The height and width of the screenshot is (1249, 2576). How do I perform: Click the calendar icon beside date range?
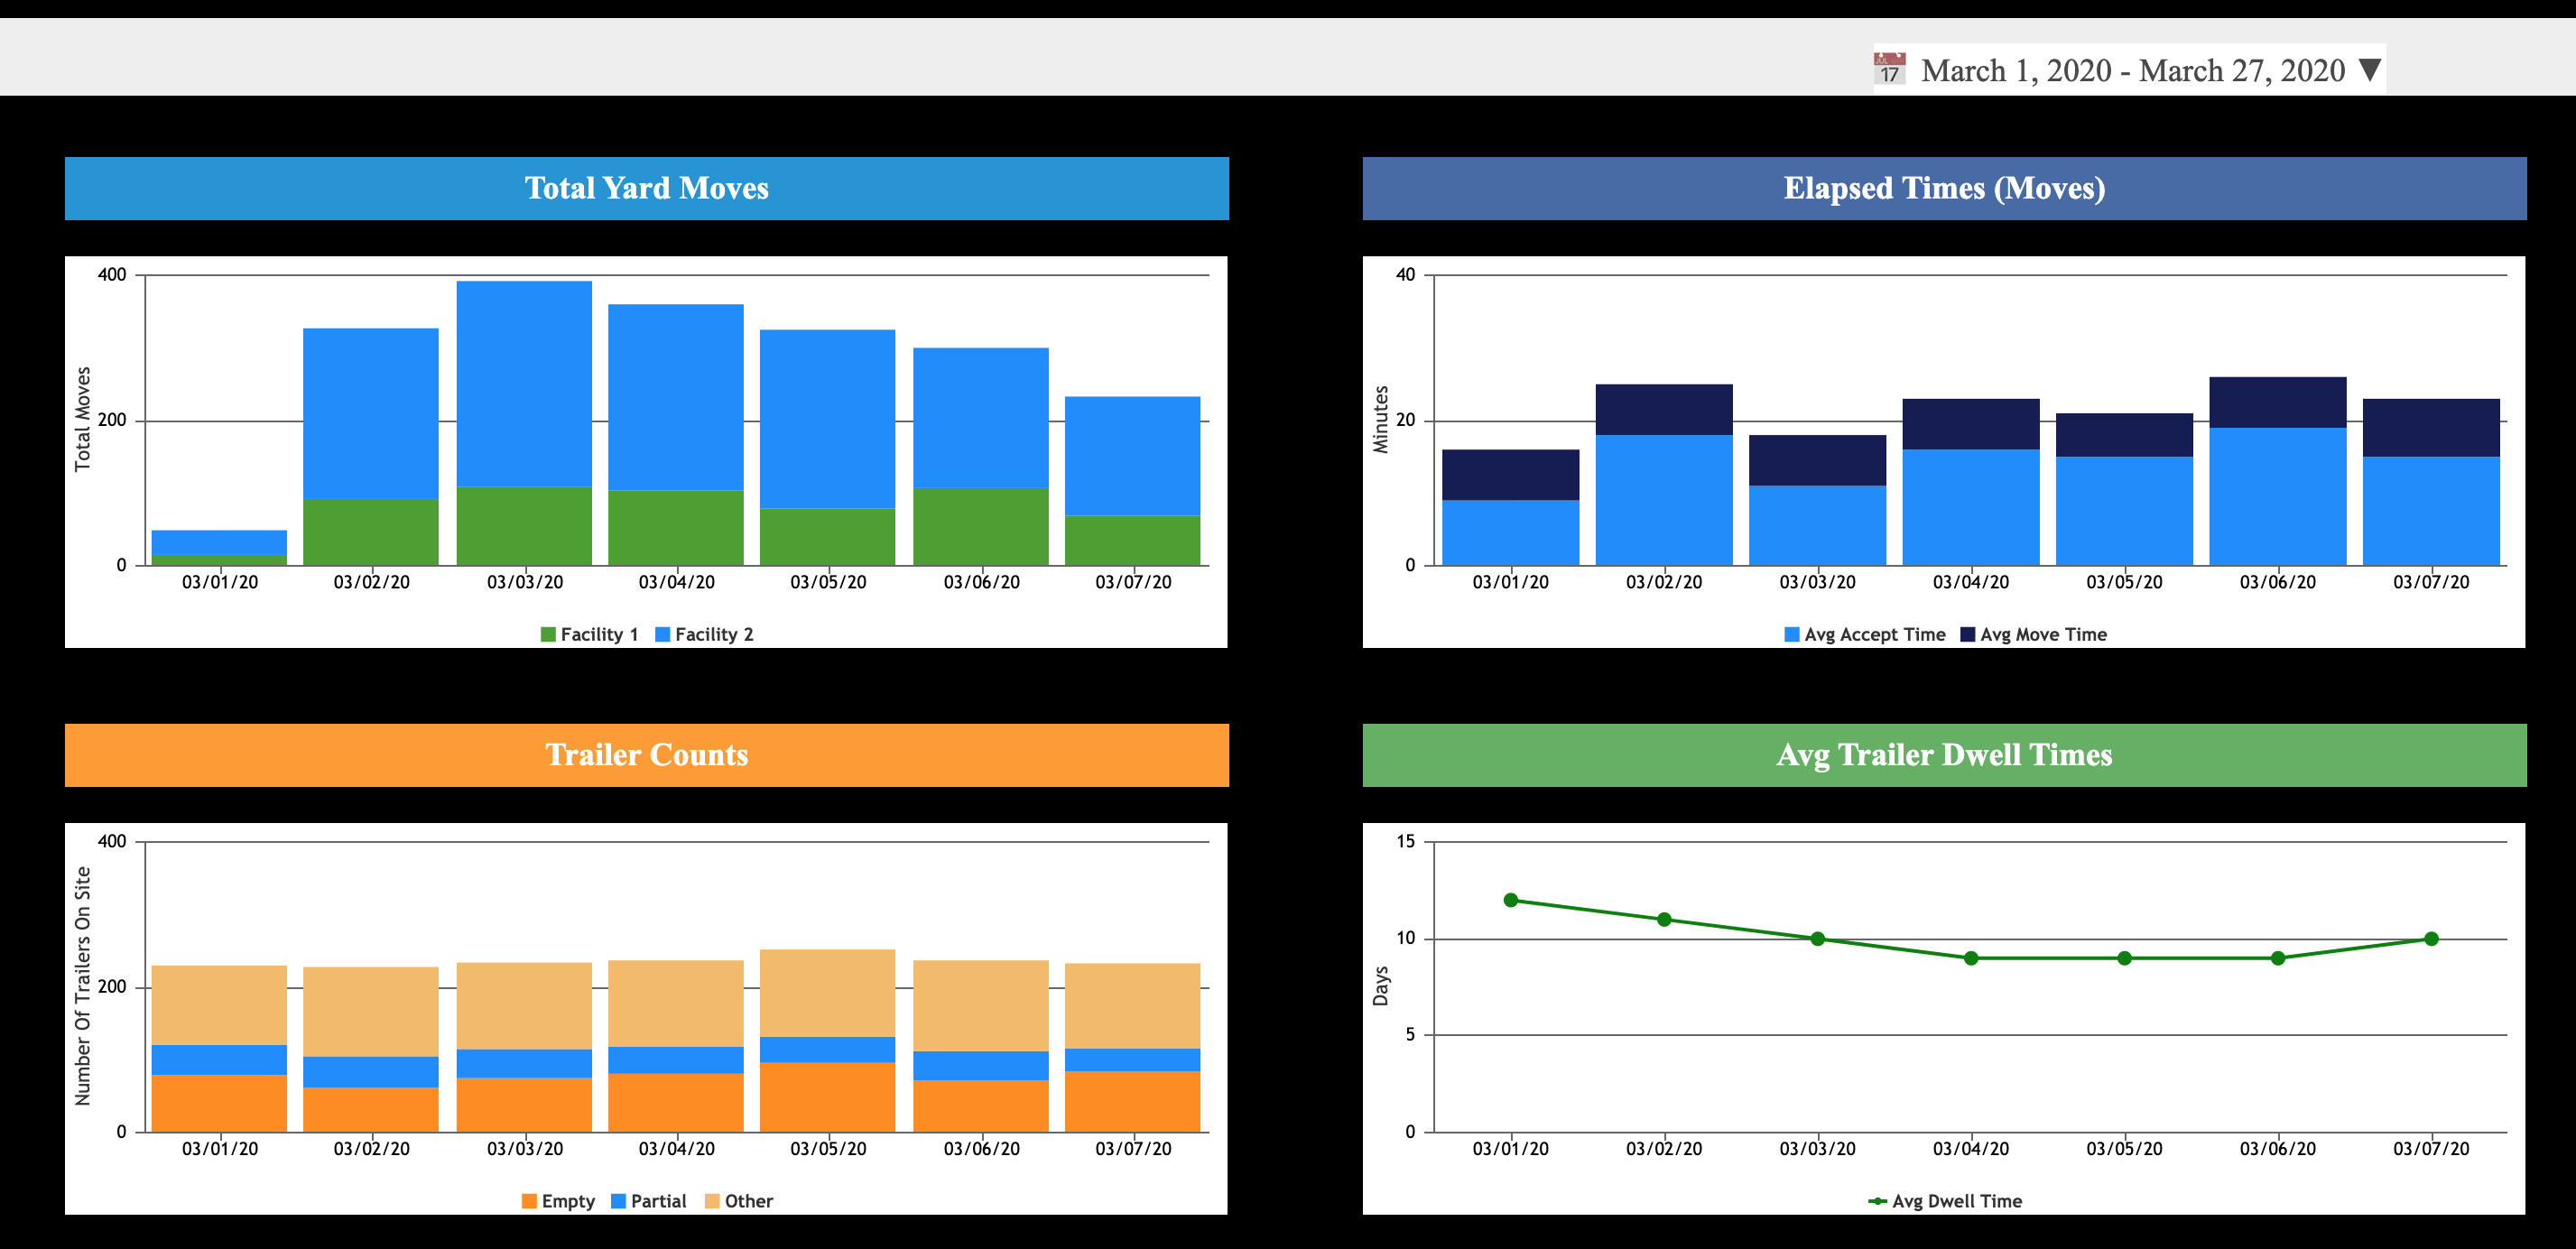1889,69
